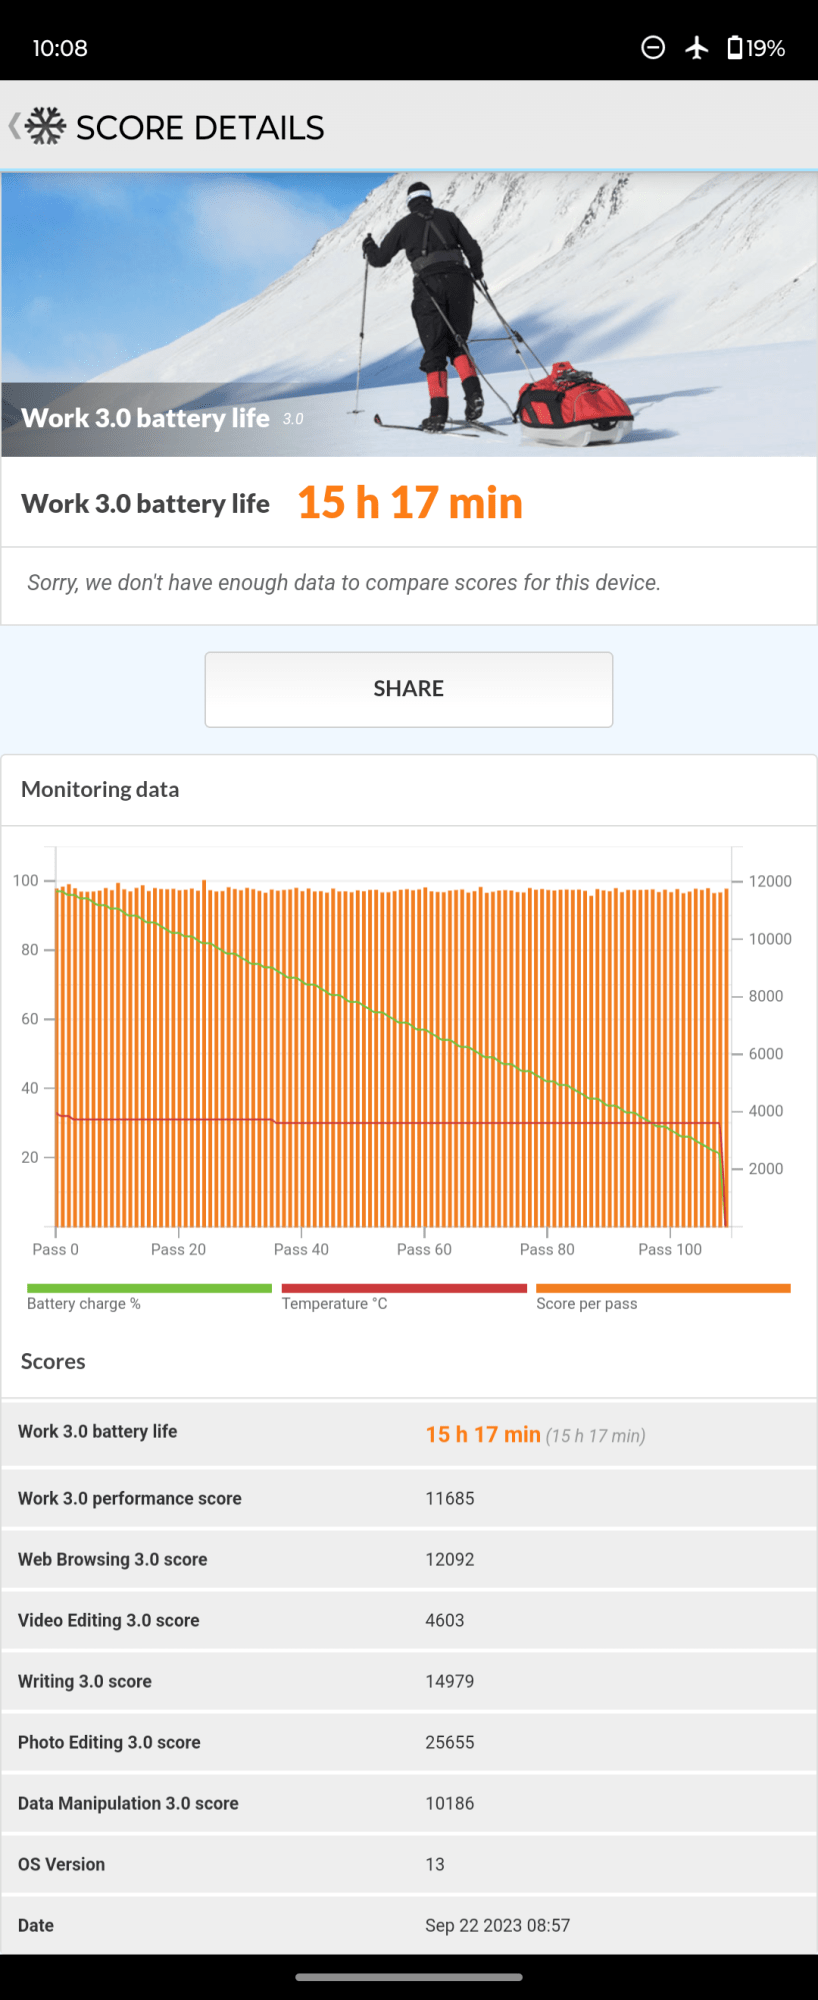Screen dimensions: 818x2000
Task: Select the Data Manipulation 3.0 score row
Action: [409, 1803]
